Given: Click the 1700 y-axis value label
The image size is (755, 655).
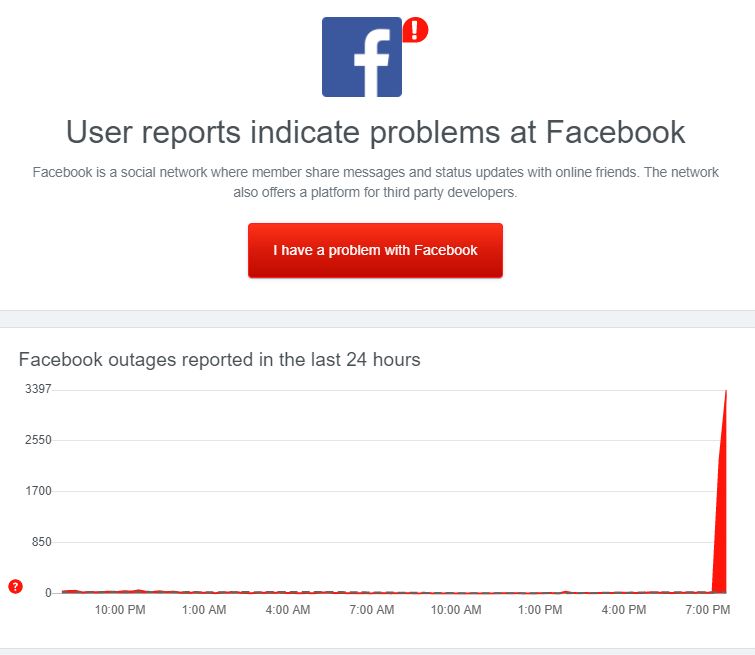Looking at the screenshot, I should pos(38,491).
